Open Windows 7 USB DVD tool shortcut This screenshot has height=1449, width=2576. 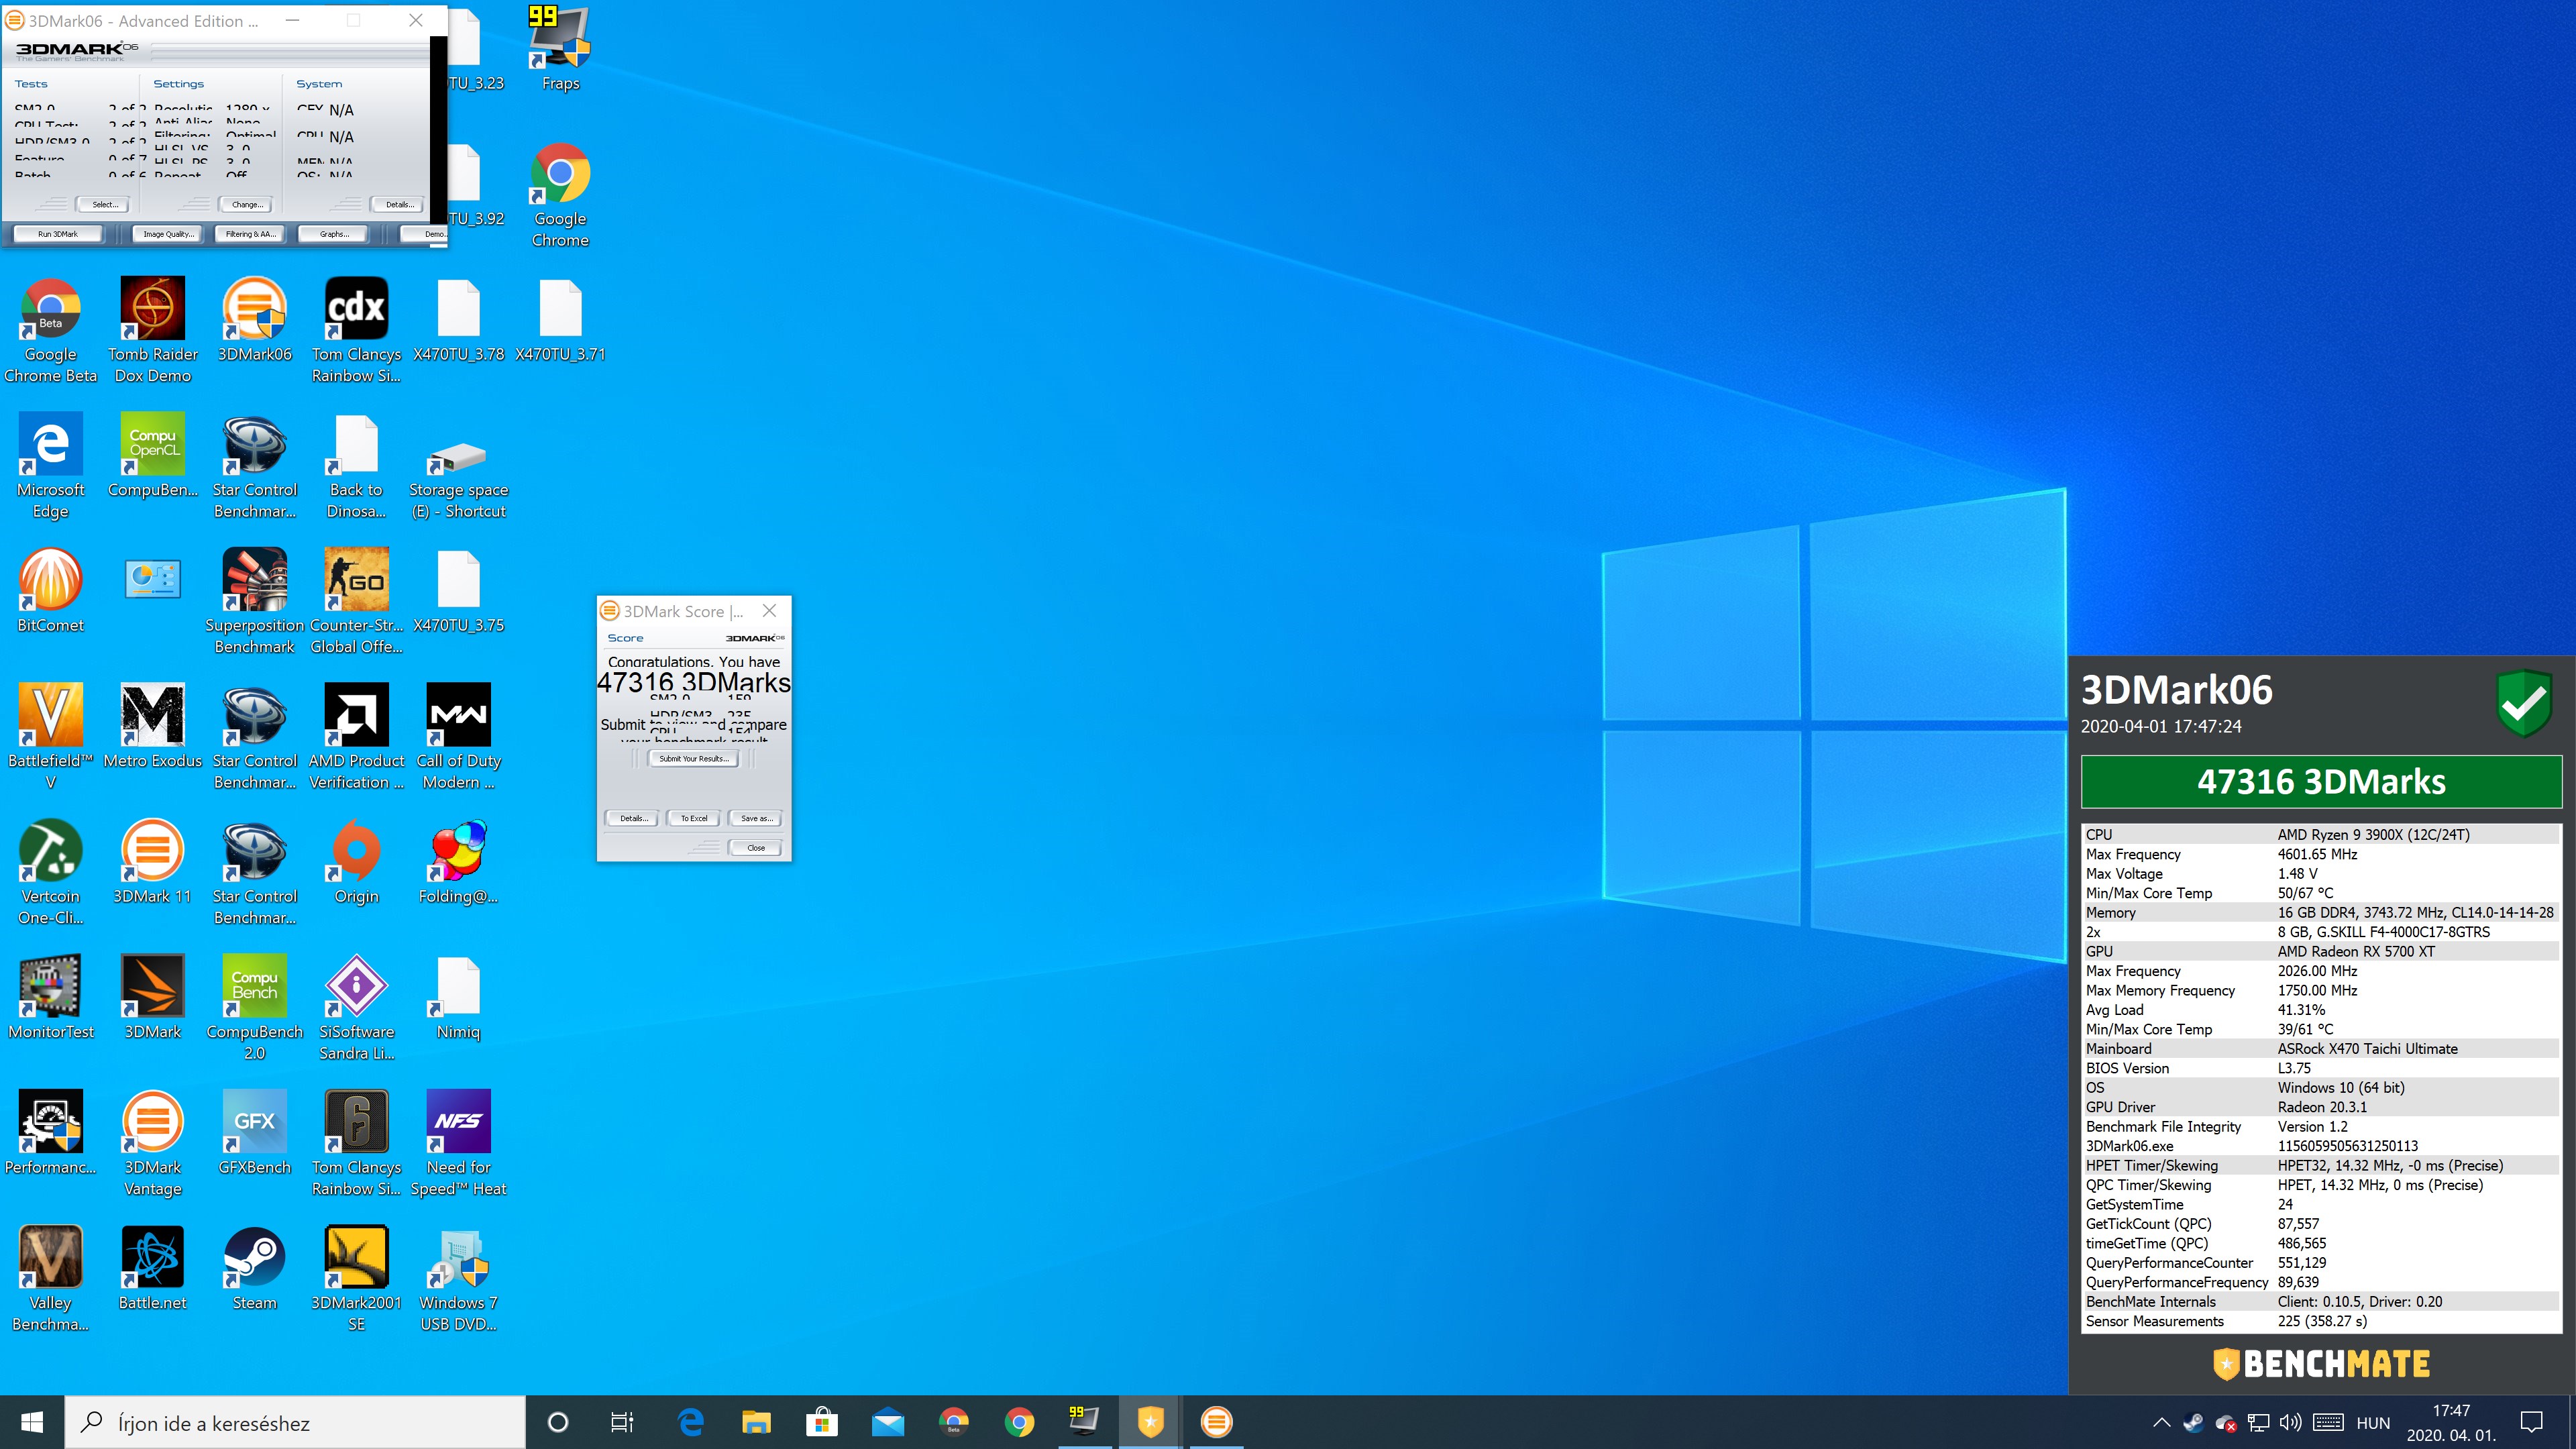click(x=459, y=1280)
